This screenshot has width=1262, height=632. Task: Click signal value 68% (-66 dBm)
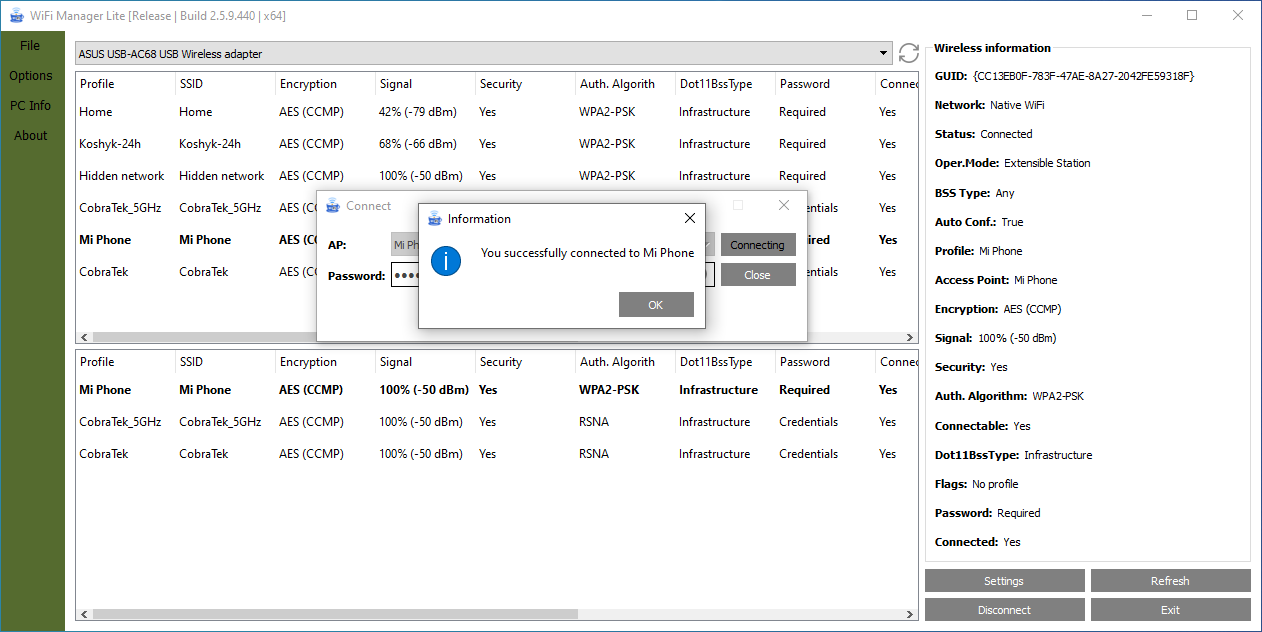417,144
